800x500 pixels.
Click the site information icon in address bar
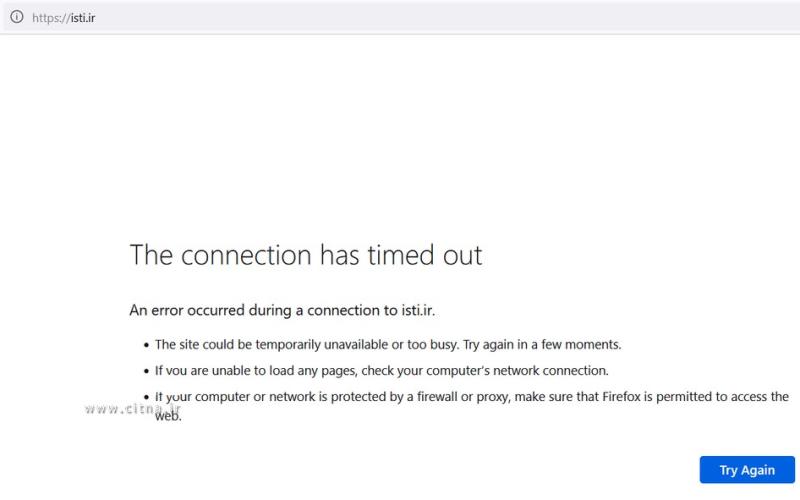(x=16, y=16)
